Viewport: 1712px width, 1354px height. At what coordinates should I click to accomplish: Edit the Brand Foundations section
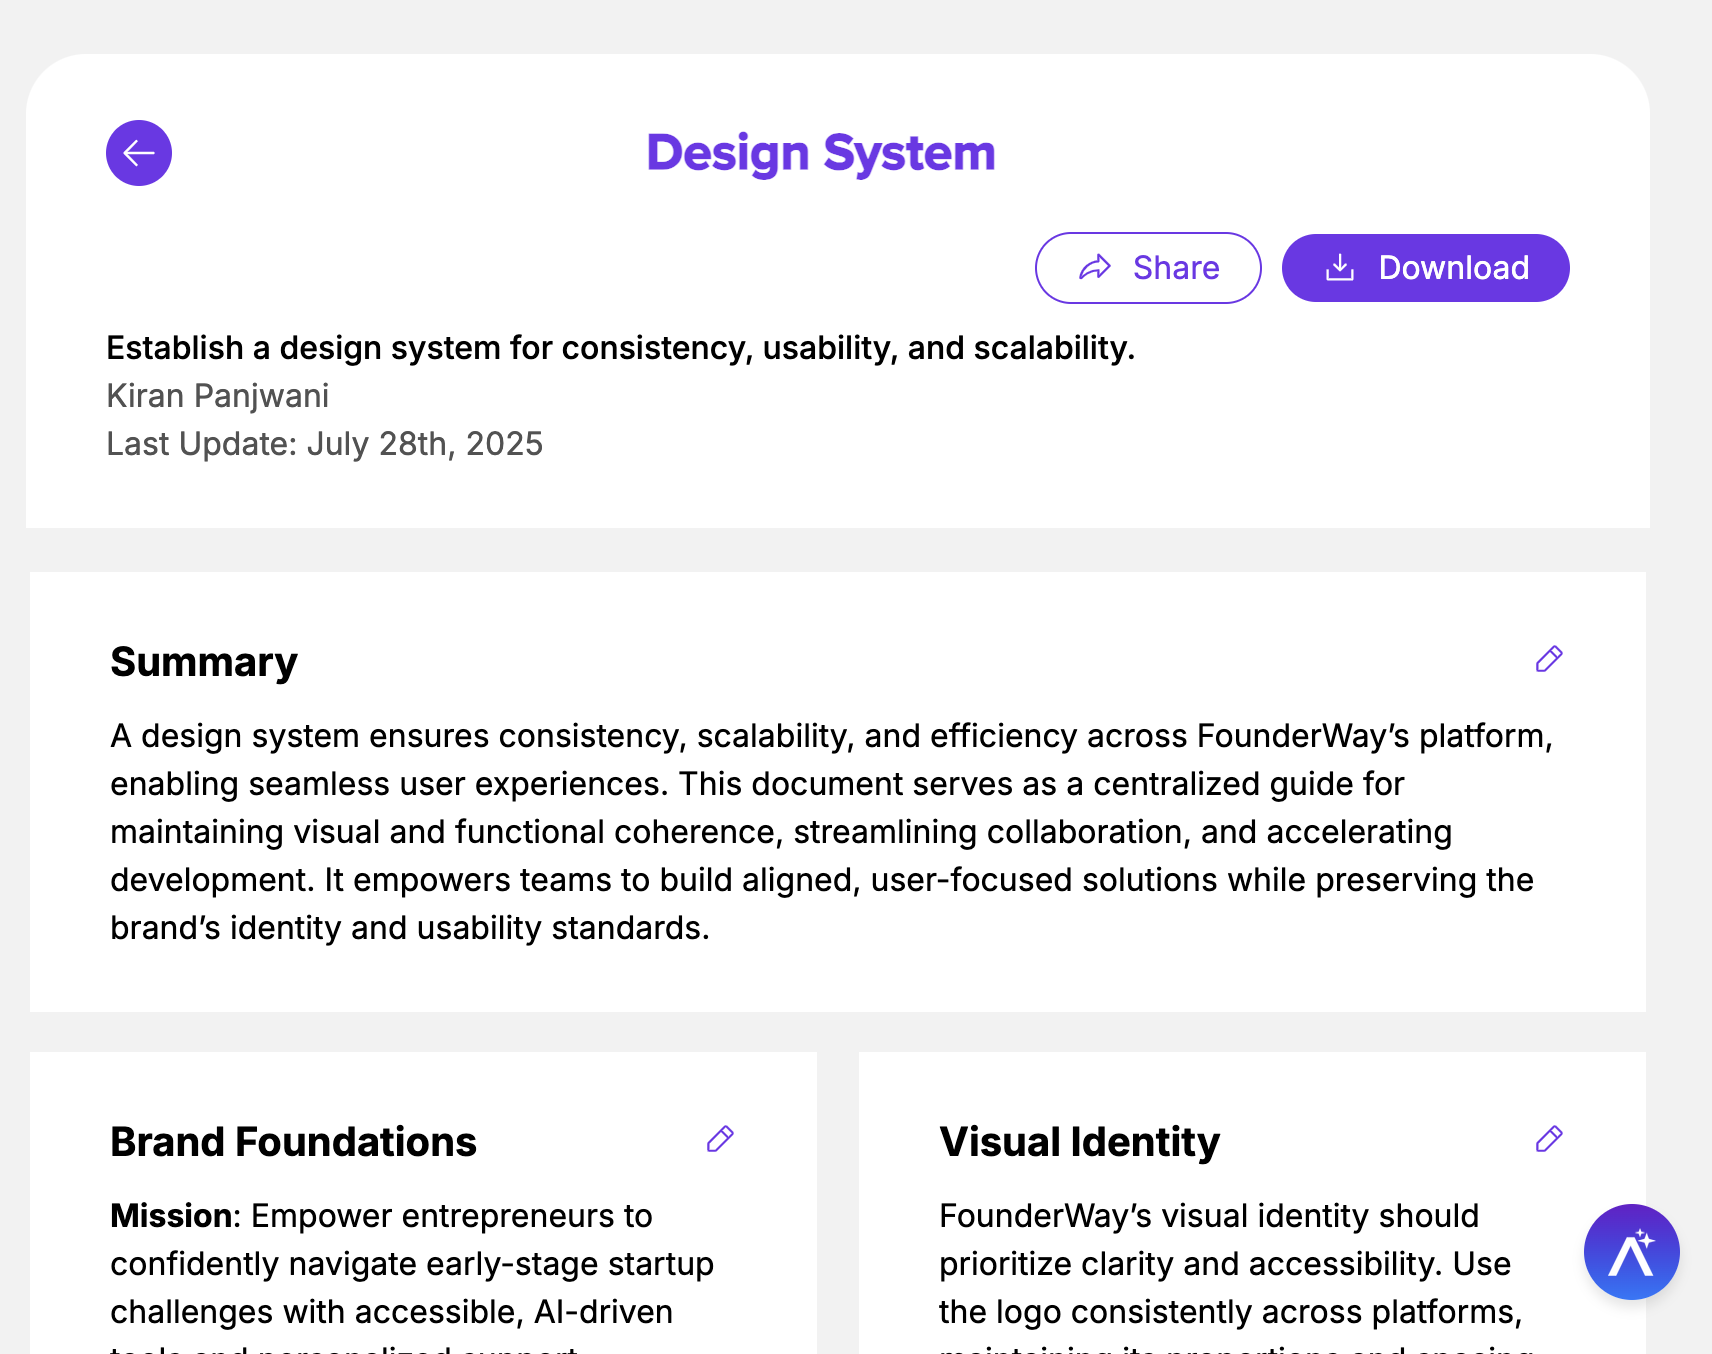pyautogui.click(x=720, y=1139)
